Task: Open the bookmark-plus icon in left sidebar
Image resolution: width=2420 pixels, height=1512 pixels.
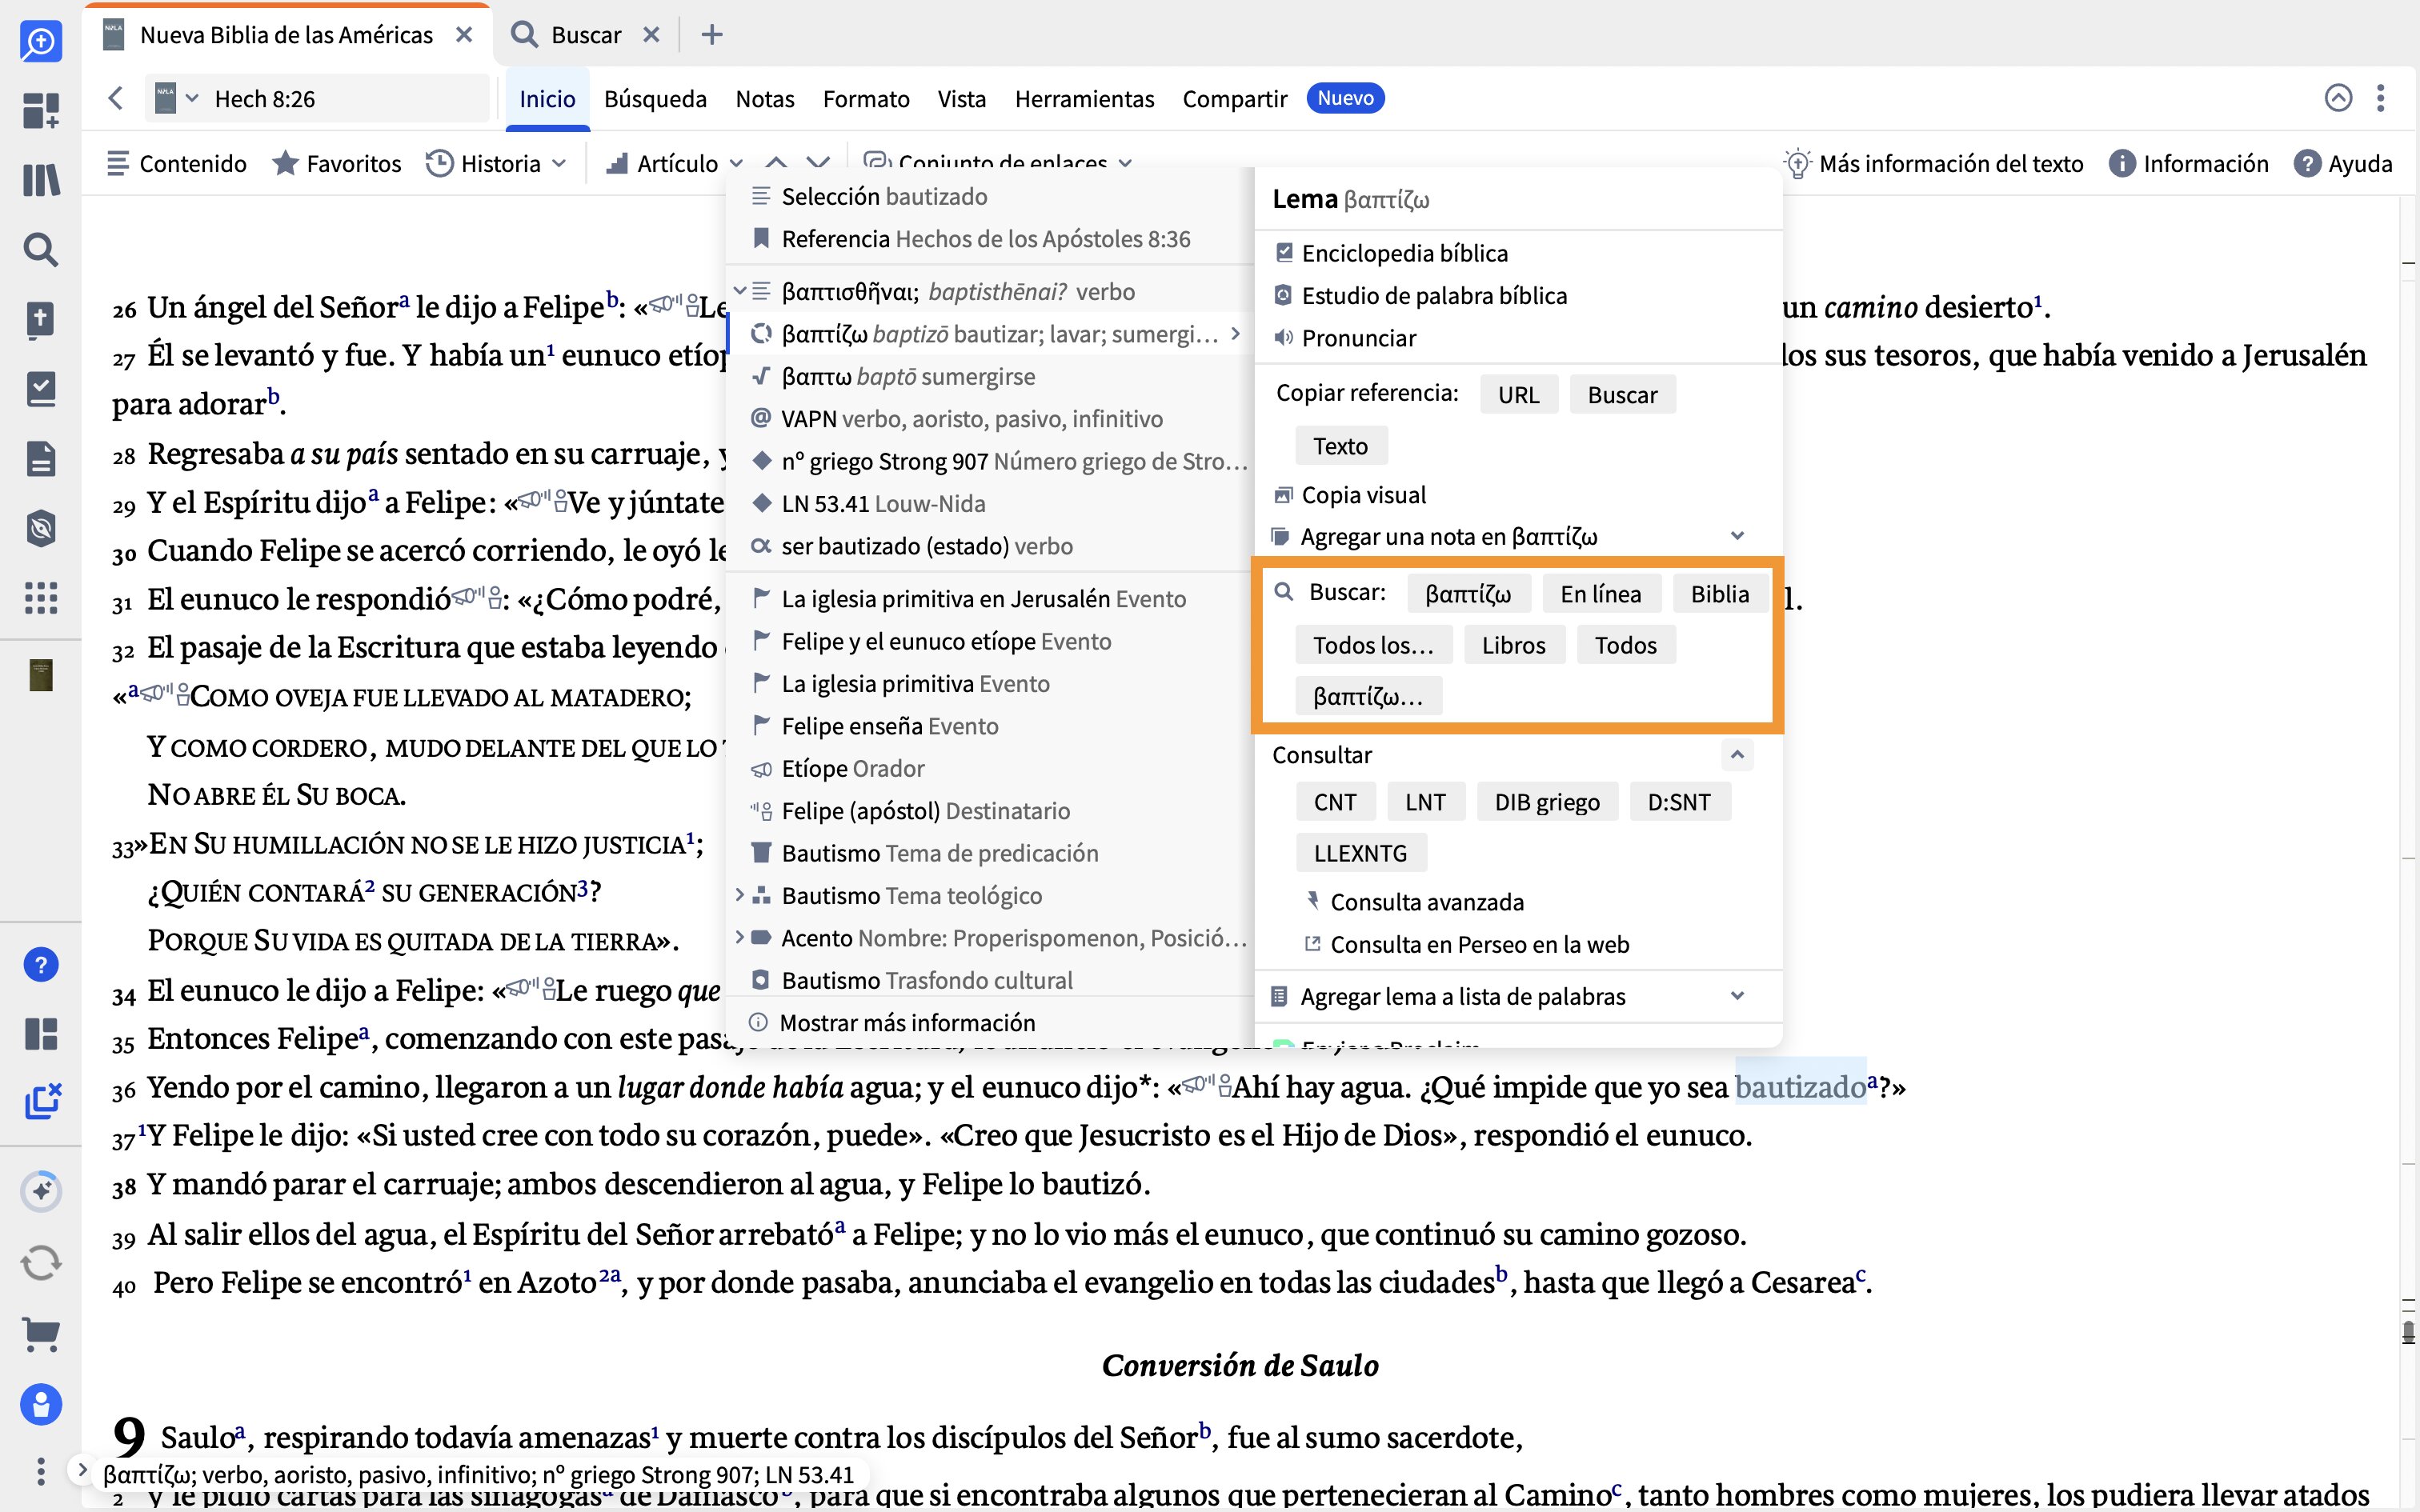Action: pos(41,320)
